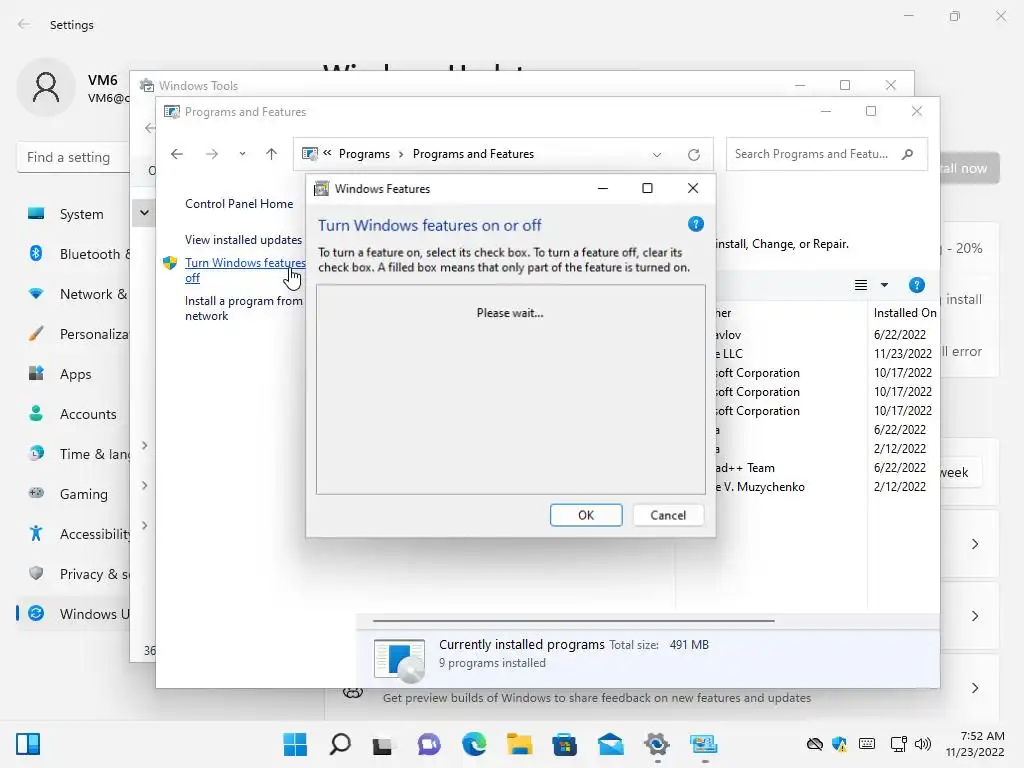
Task: Launch Microsoft Edge from taskbar
Action: click(474, 744)
